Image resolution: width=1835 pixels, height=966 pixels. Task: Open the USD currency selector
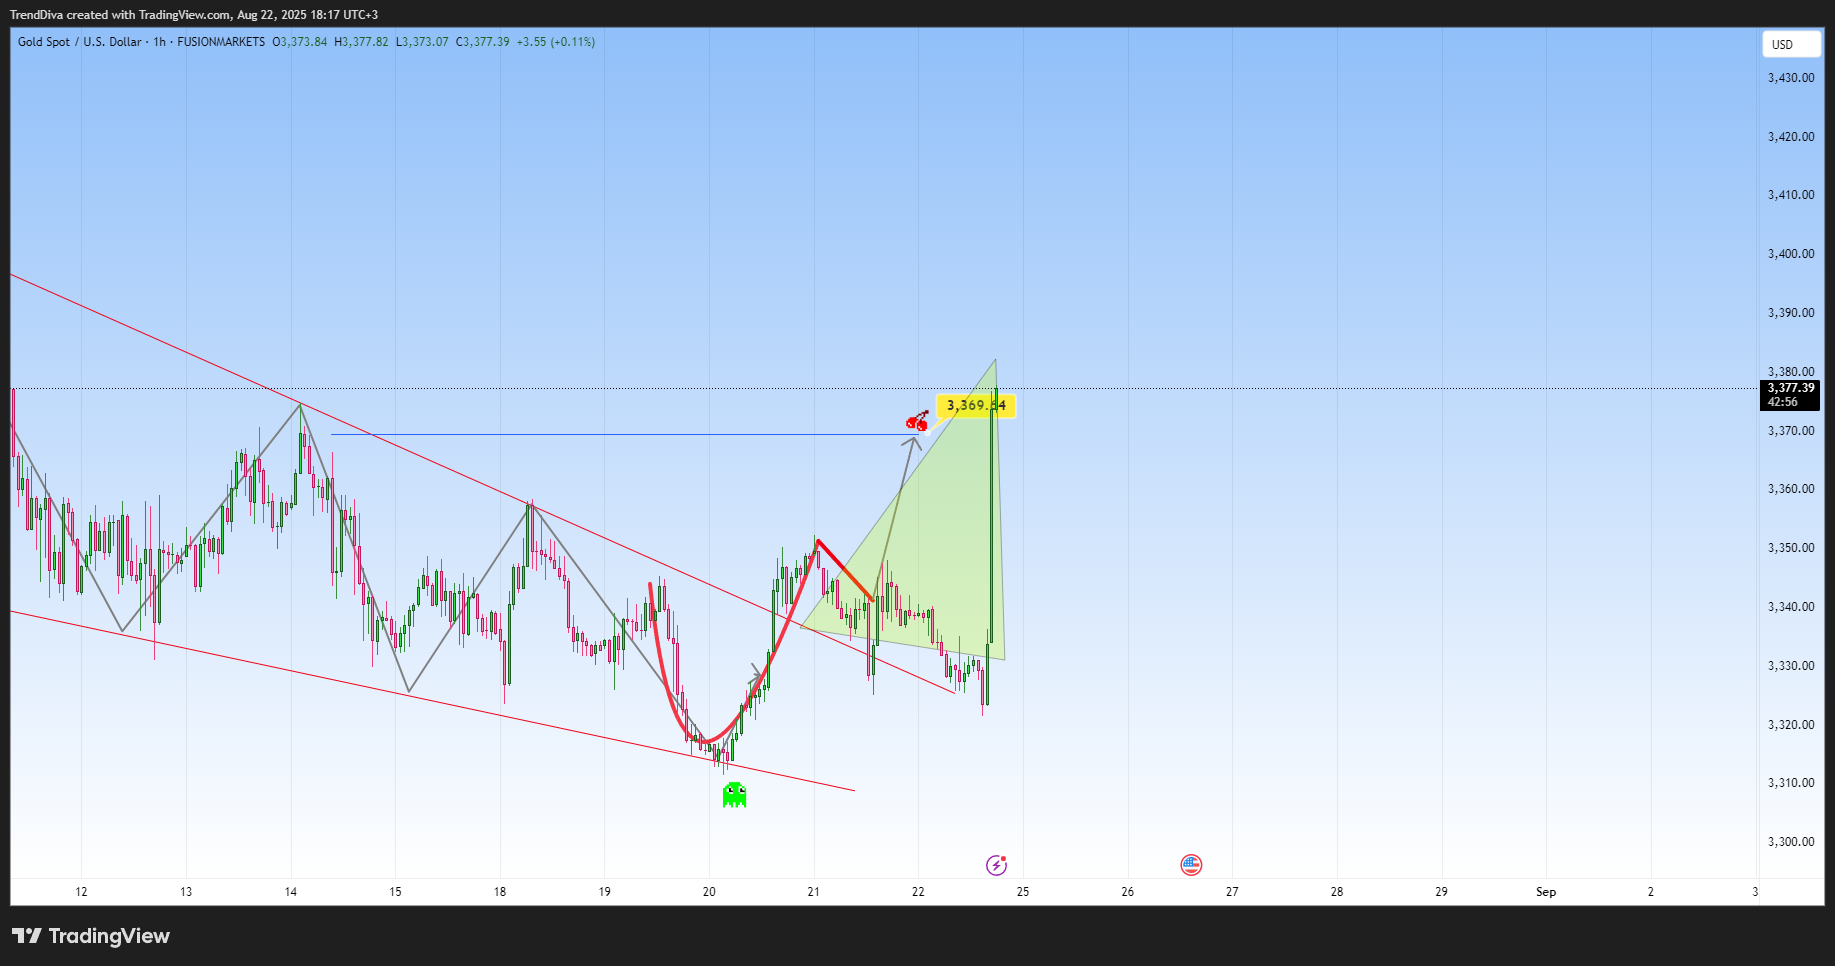[x=1791, y=44]
